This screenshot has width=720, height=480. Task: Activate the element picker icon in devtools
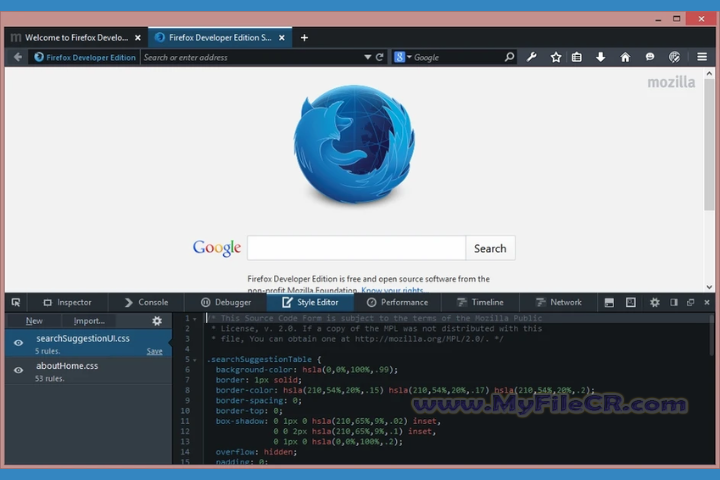pos(16,302)
